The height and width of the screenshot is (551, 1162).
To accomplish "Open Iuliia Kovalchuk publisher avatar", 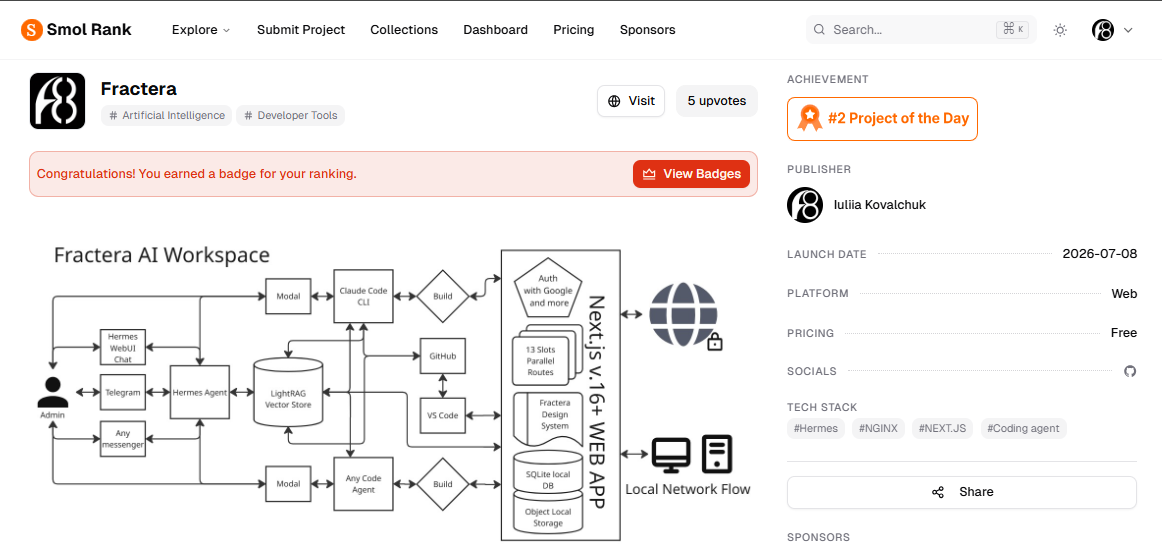I will coord(805,205).
